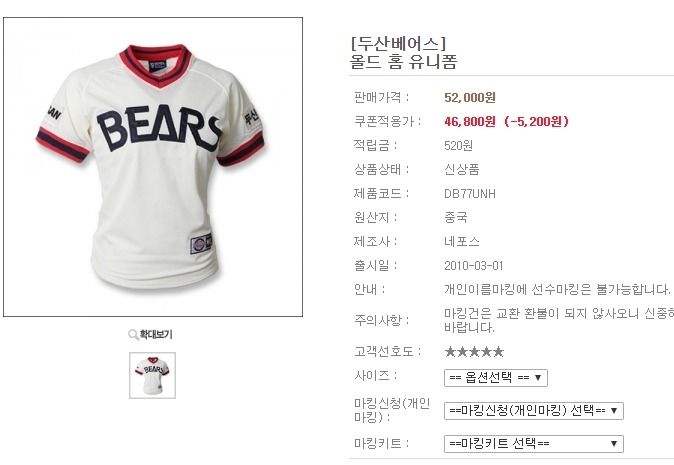This screenshot has height=465, width=674.
Task: Open the 사이즈 옵션선택 dropdown
Action: click(x=496, y=378)
